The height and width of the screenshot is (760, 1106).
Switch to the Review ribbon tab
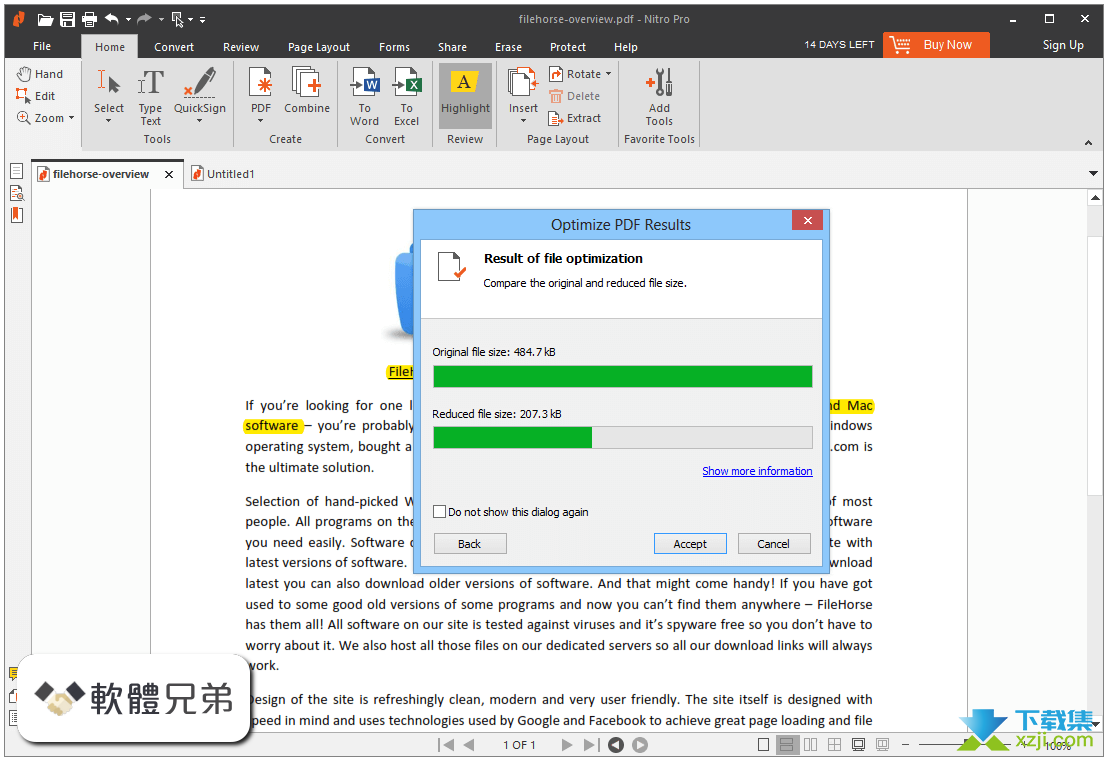coord(241,47)
